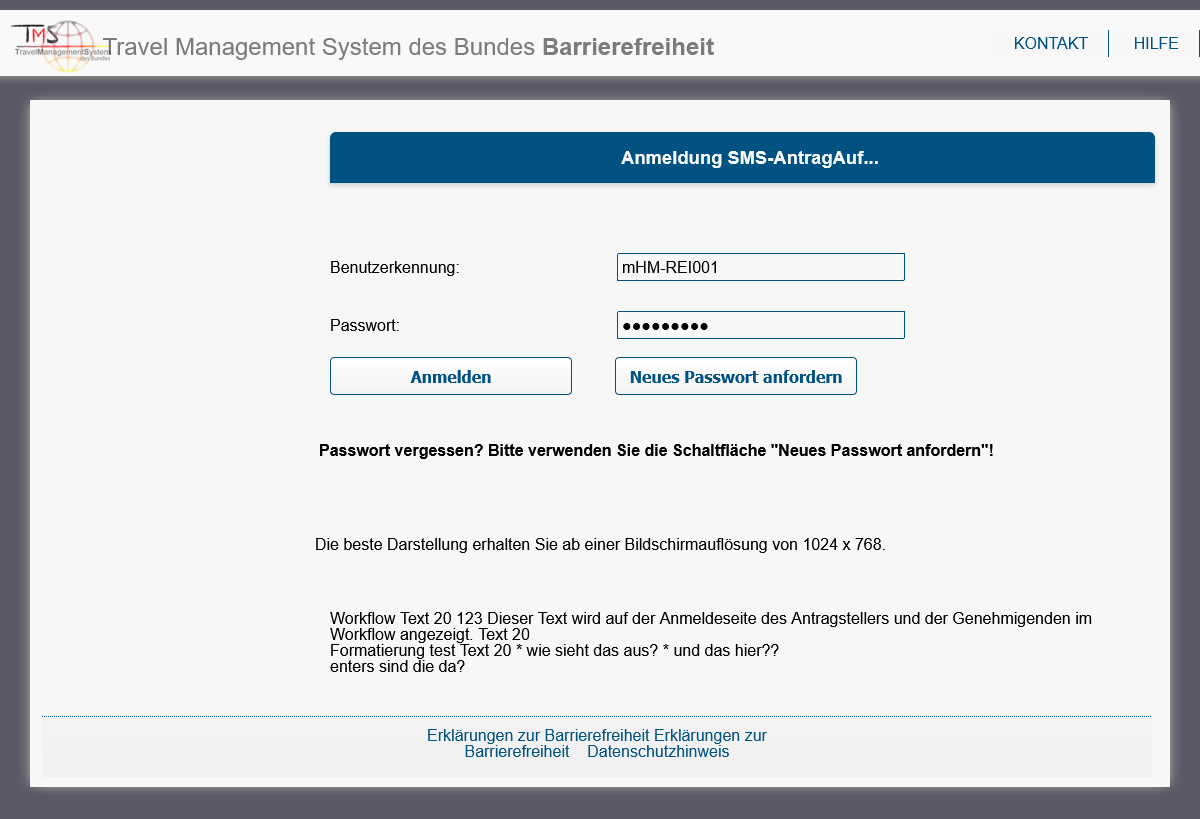Click the Workflow Text 20 123 paragraph
This screenshot has width=1200, height=819.
pyautogui.click(x=710, y=619)
